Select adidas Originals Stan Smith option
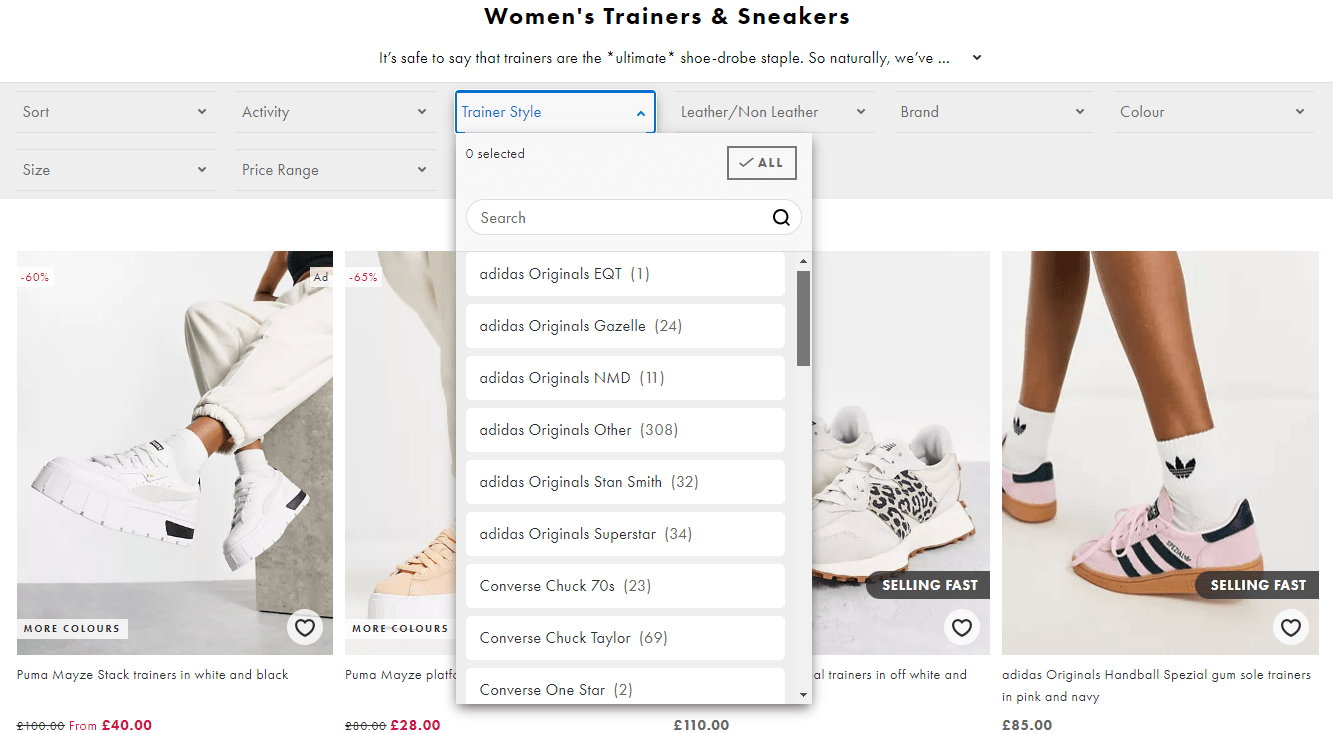 click(x=625, y=482)
